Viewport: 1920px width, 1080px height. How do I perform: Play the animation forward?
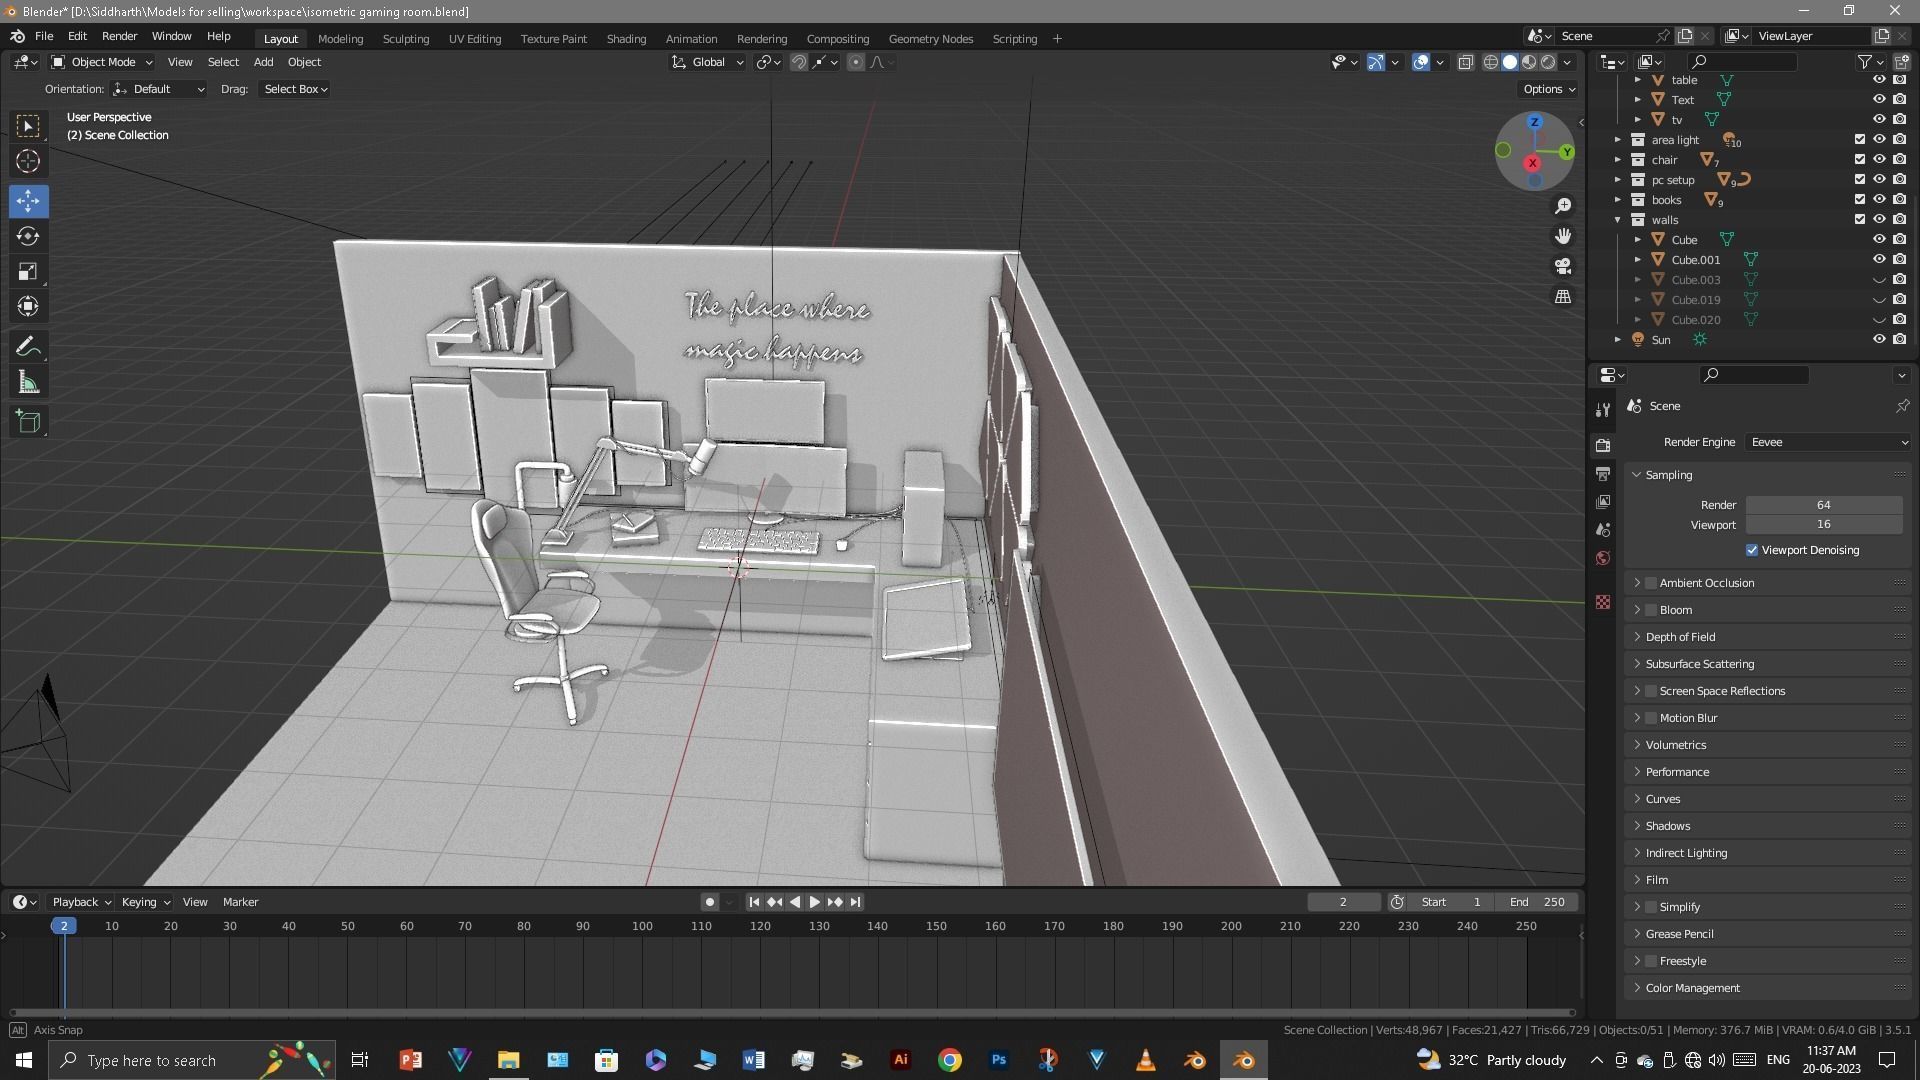tap(814, 902)
